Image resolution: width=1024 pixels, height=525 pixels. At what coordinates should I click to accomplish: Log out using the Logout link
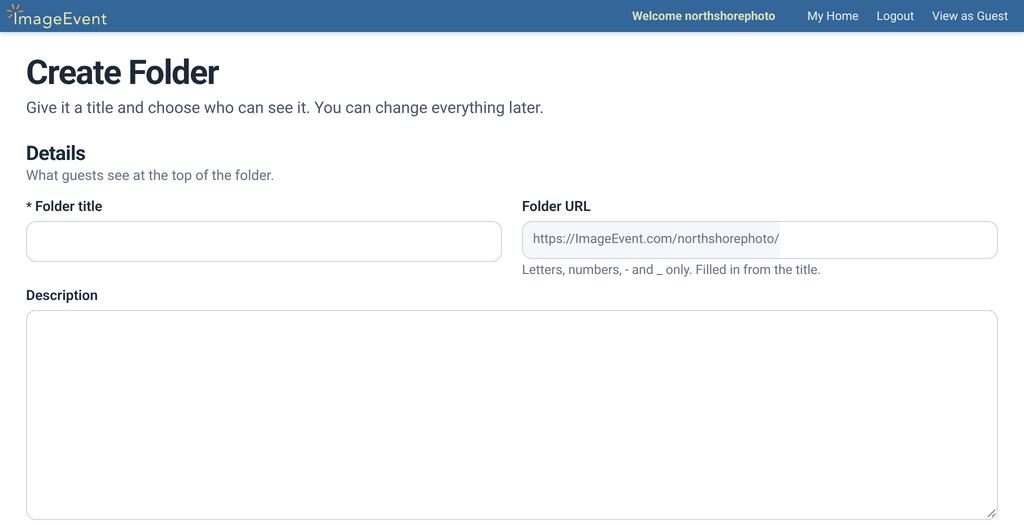[895, 16]
